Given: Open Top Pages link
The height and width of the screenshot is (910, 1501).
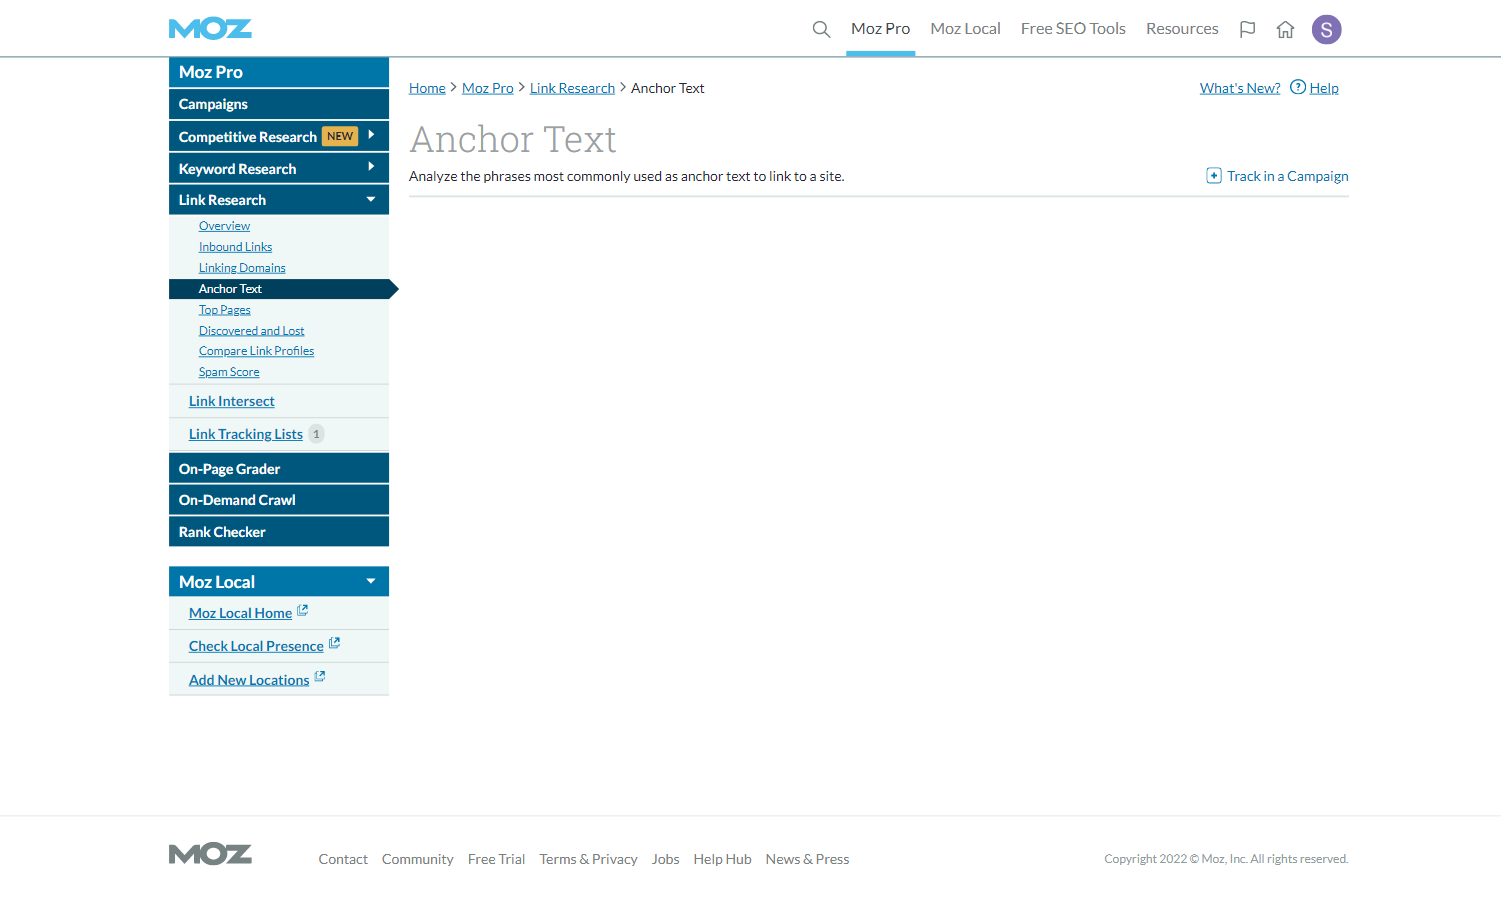Looking at the screenshot, I should (224, 310).
